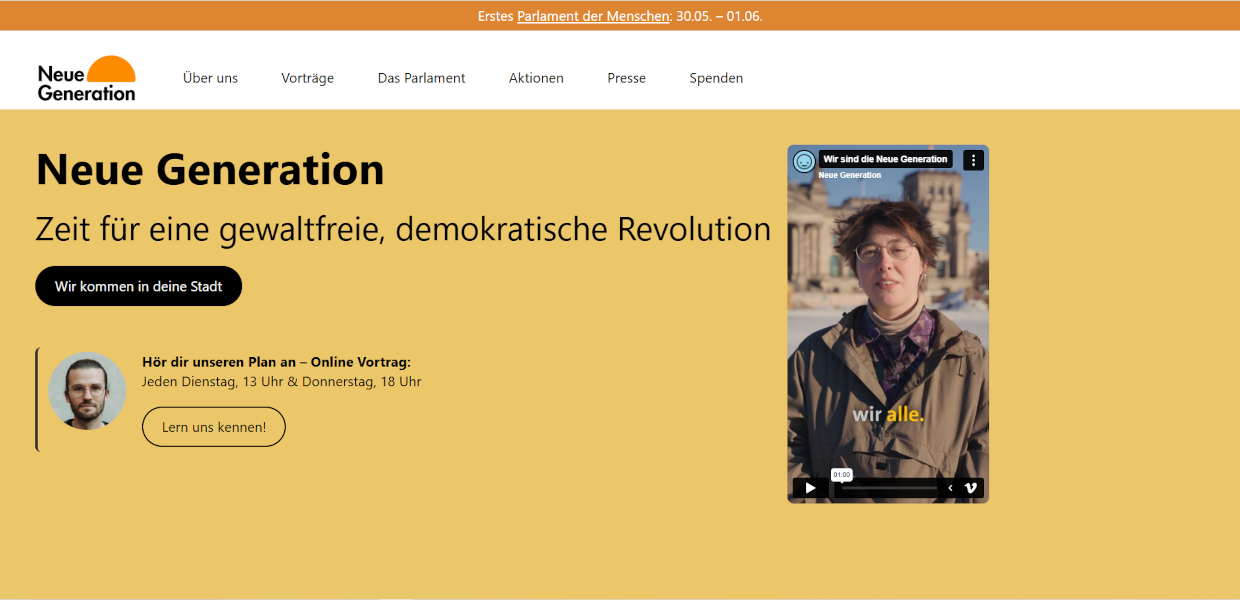This screenshot has width=1240, height=600.
Task: Open the Presse page
Action: coord(626,78)
